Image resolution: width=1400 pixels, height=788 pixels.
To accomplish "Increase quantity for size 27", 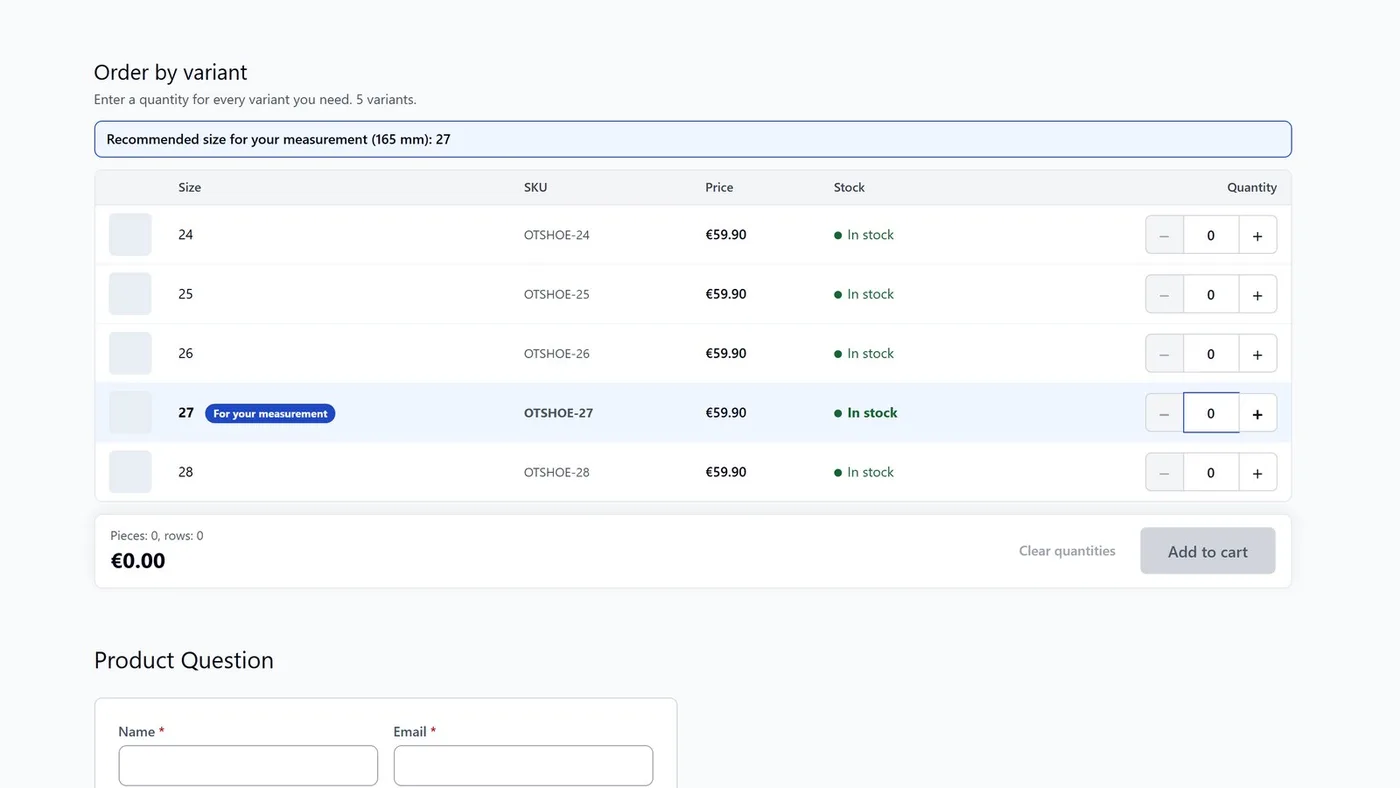I will pos(1257,413).
